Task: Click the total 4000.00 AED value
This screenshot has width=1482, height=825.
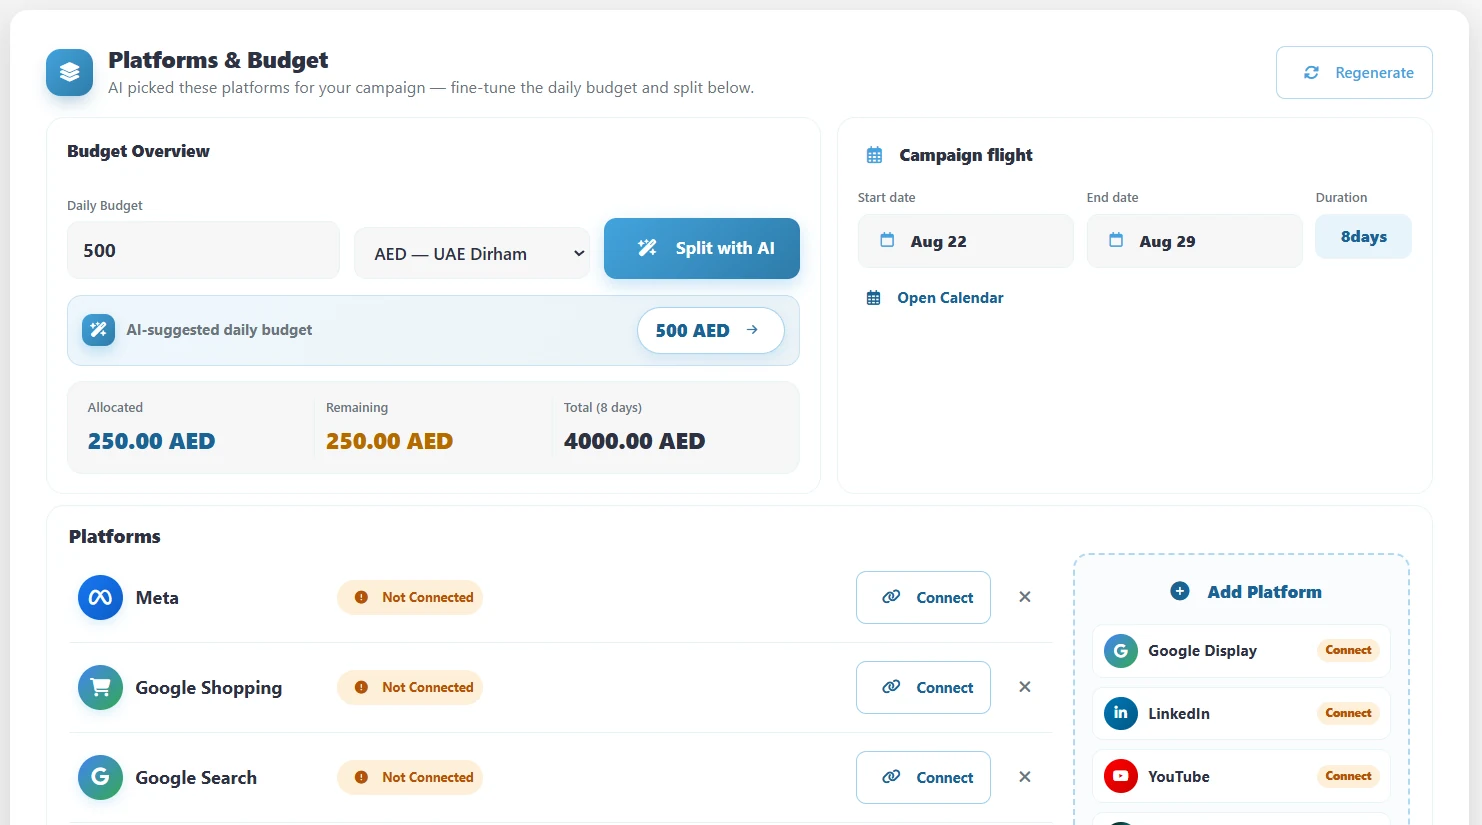Action: (x=634, y=441)
